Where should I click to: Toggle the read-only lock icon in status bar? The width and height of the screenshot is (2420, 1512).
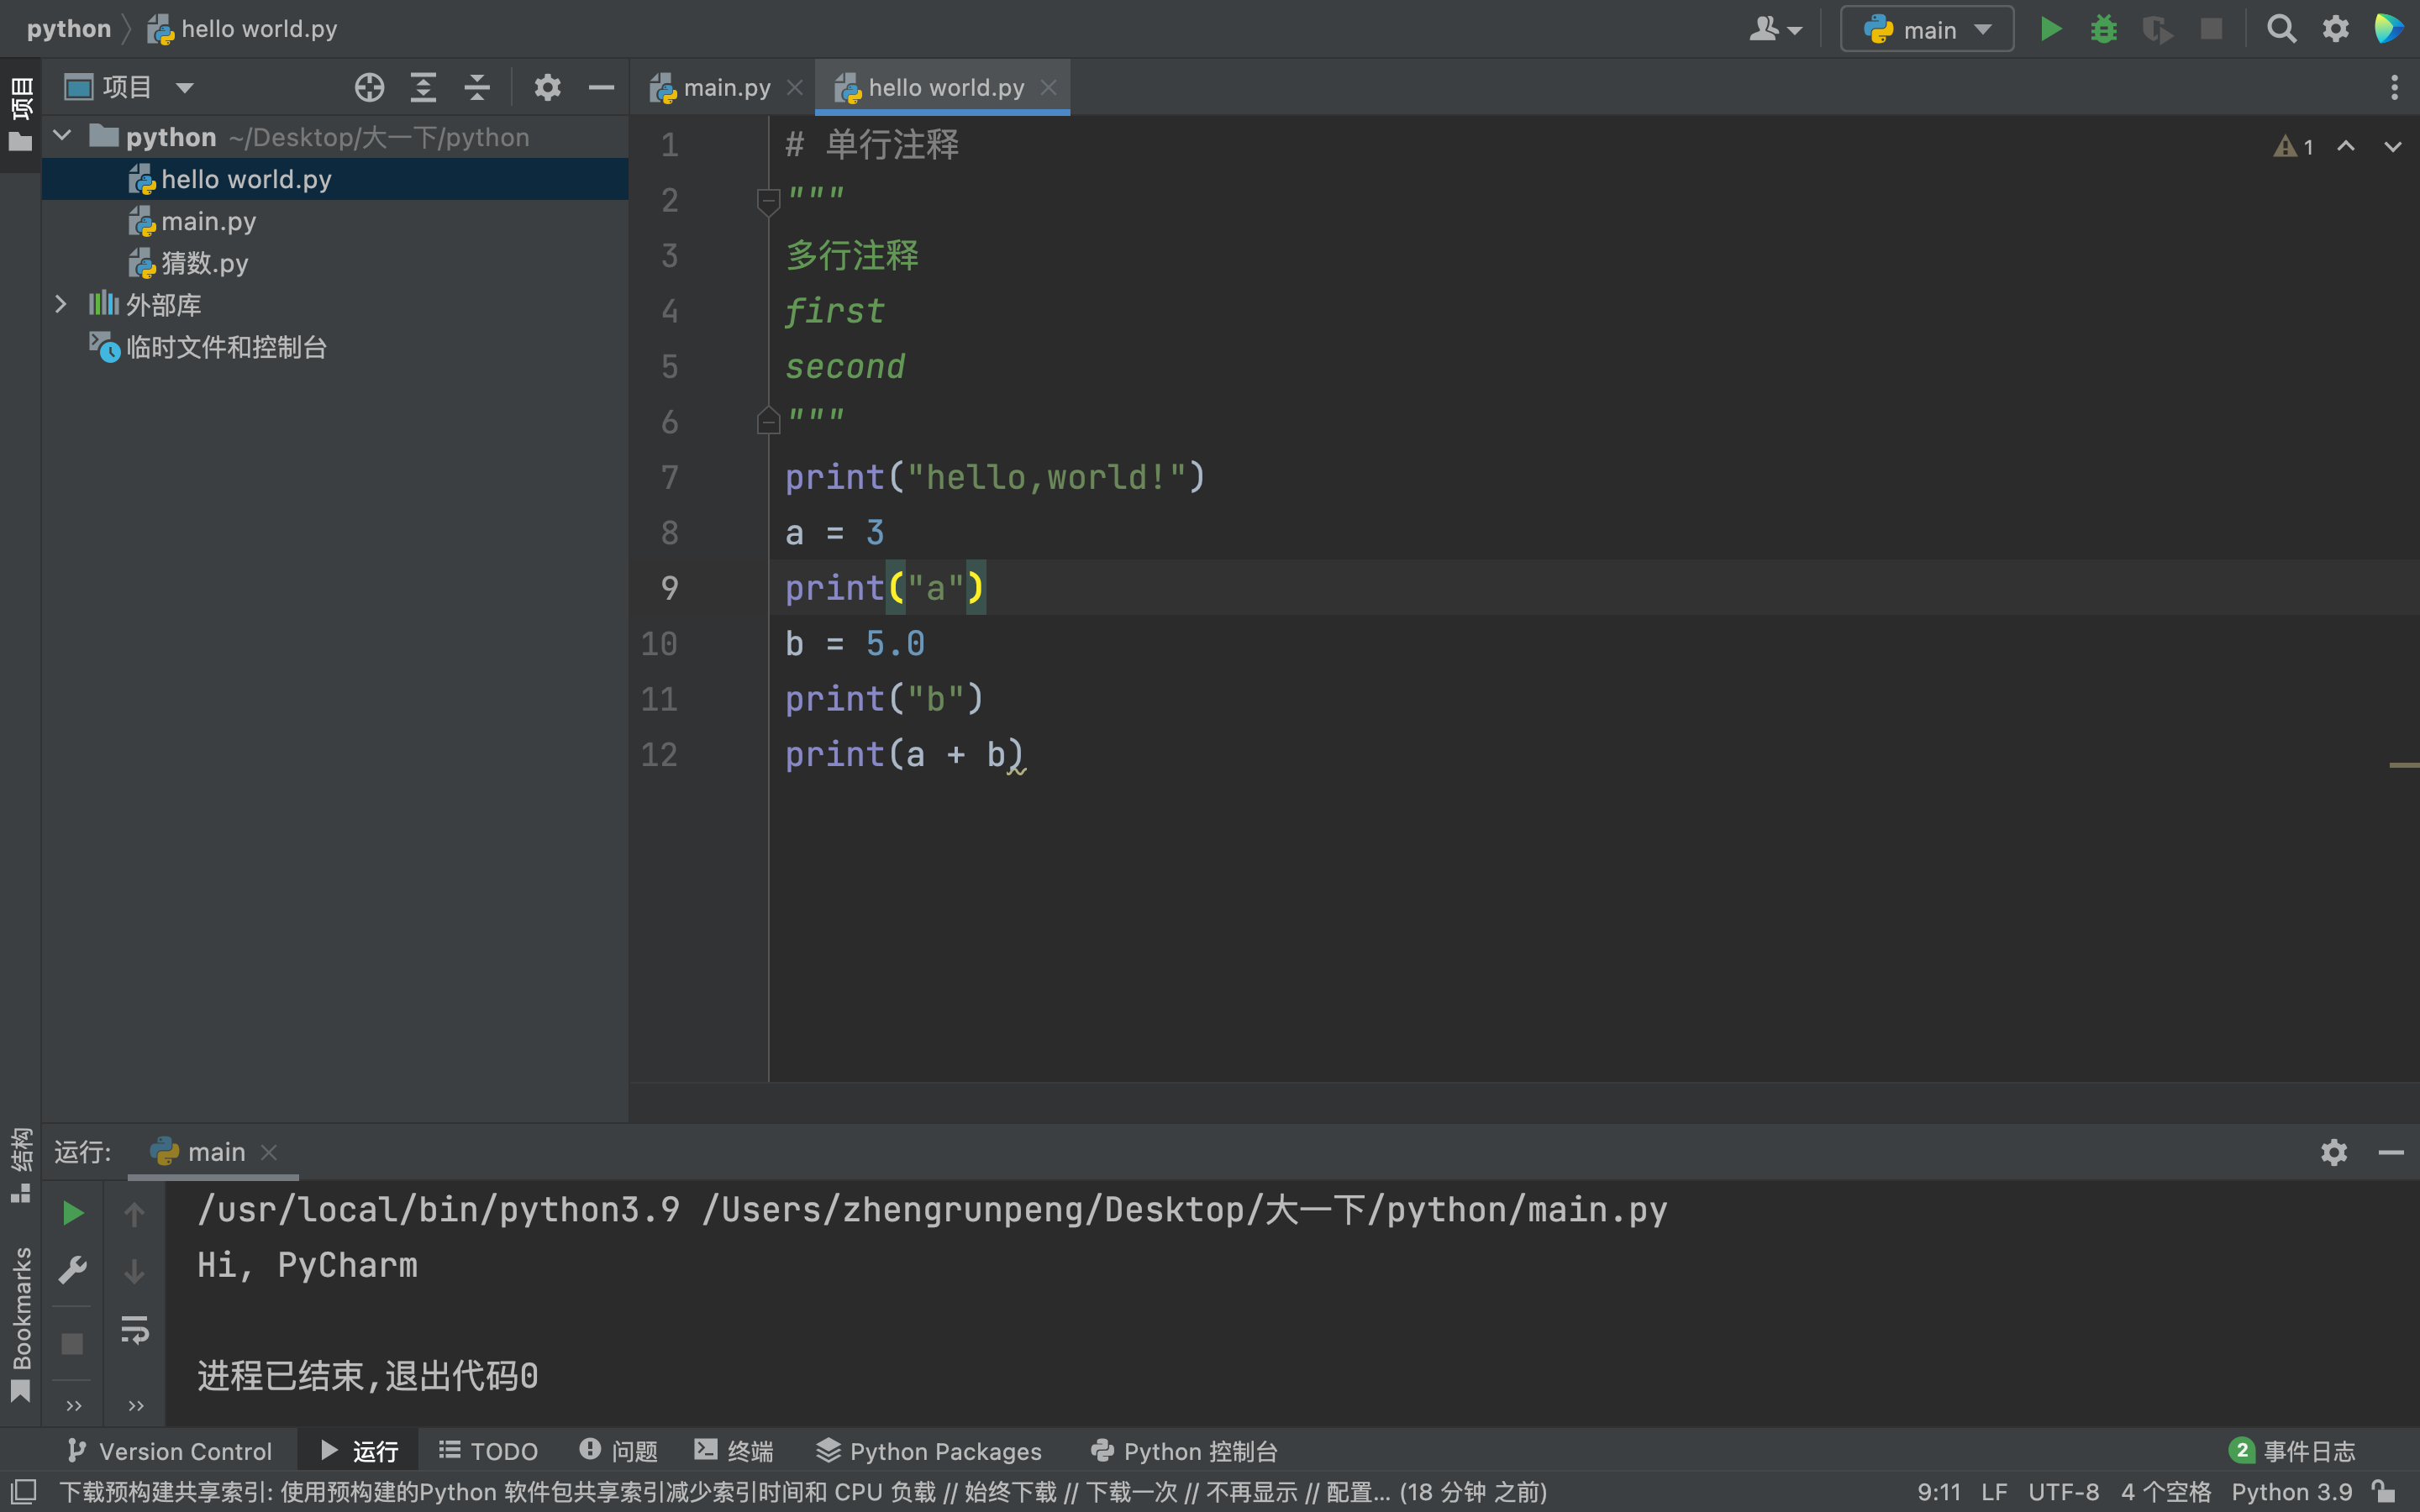[x=2384, y=1491]
